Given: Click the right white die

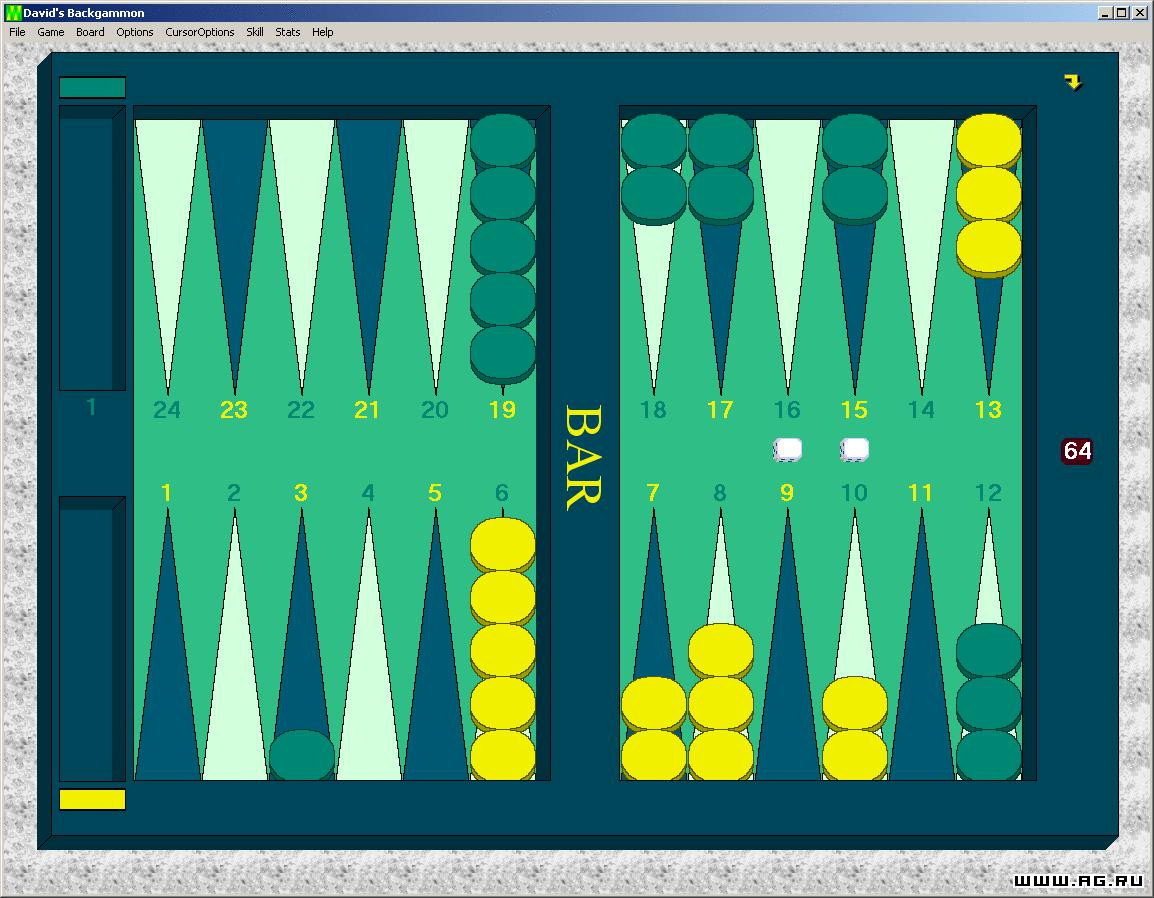Looking at the screenshot, I should coord(854,450).
